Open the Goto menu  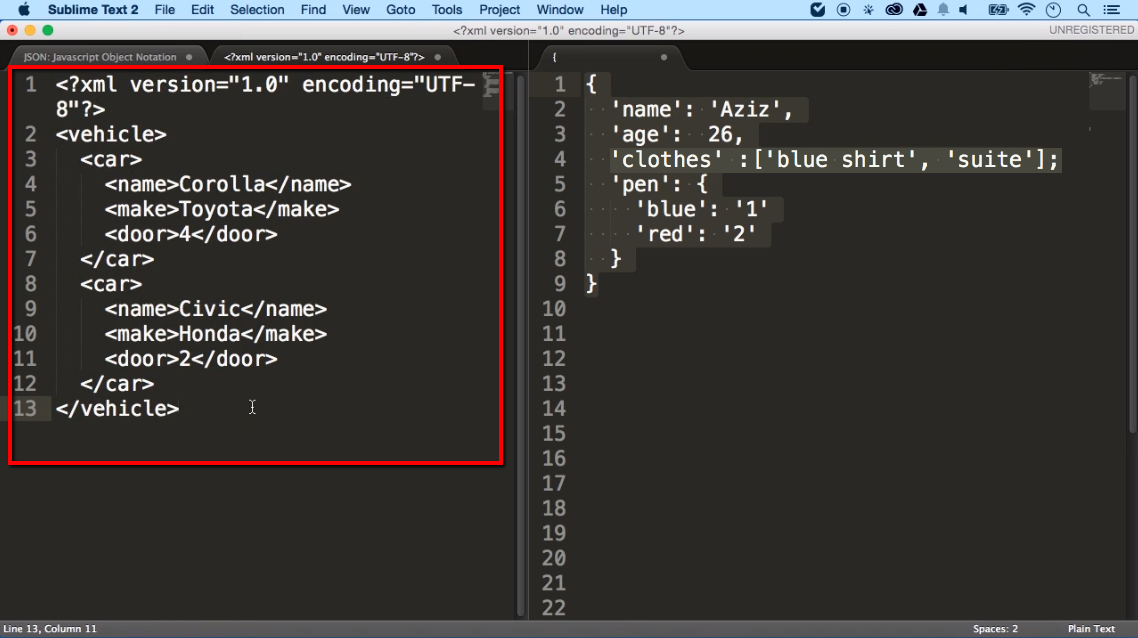[x=400, y=9]
